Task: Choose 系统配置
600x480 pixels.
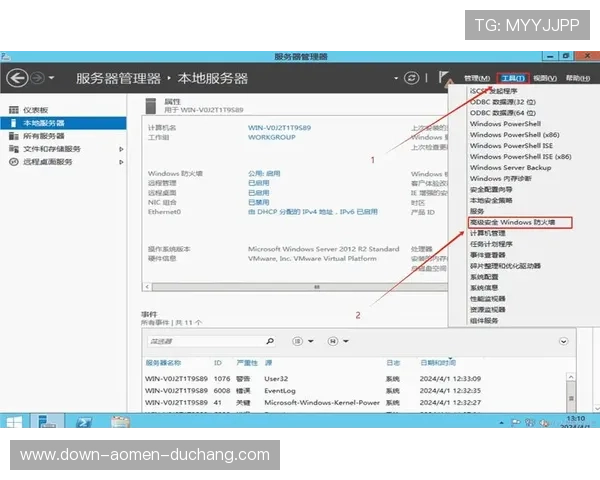Action: point(484,277)
